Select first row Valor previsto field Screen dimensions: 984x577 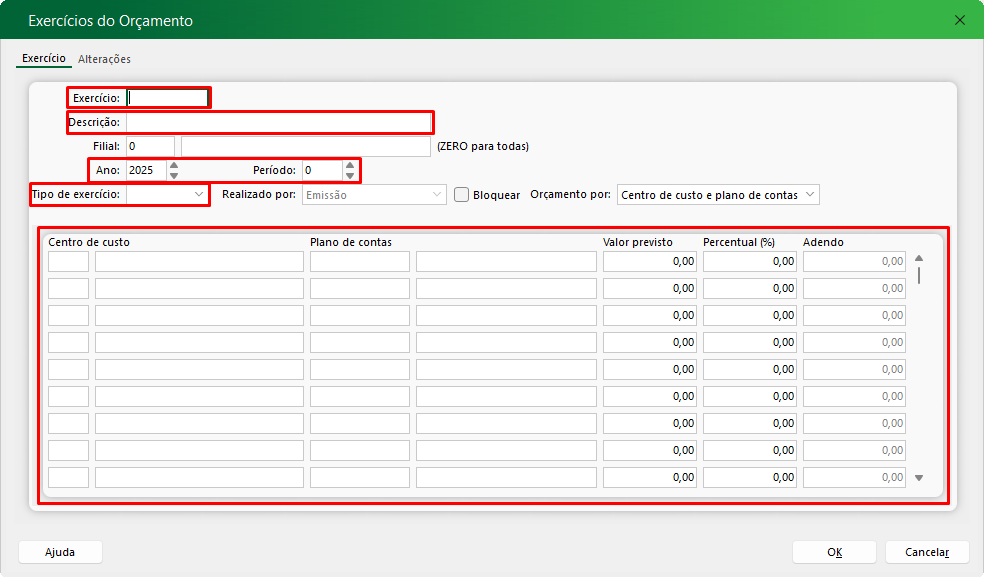click(649, 262)
